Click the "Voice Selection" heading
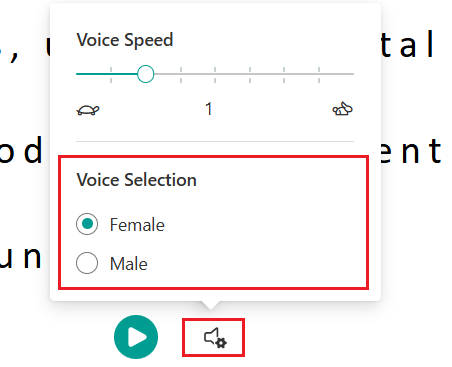Screen dimensions: 452x367 (137, 180)
